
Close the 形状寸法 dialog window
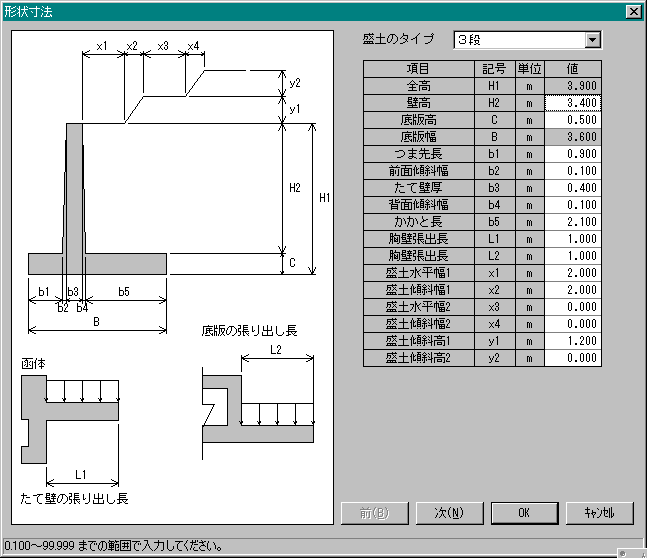[633, 12]
